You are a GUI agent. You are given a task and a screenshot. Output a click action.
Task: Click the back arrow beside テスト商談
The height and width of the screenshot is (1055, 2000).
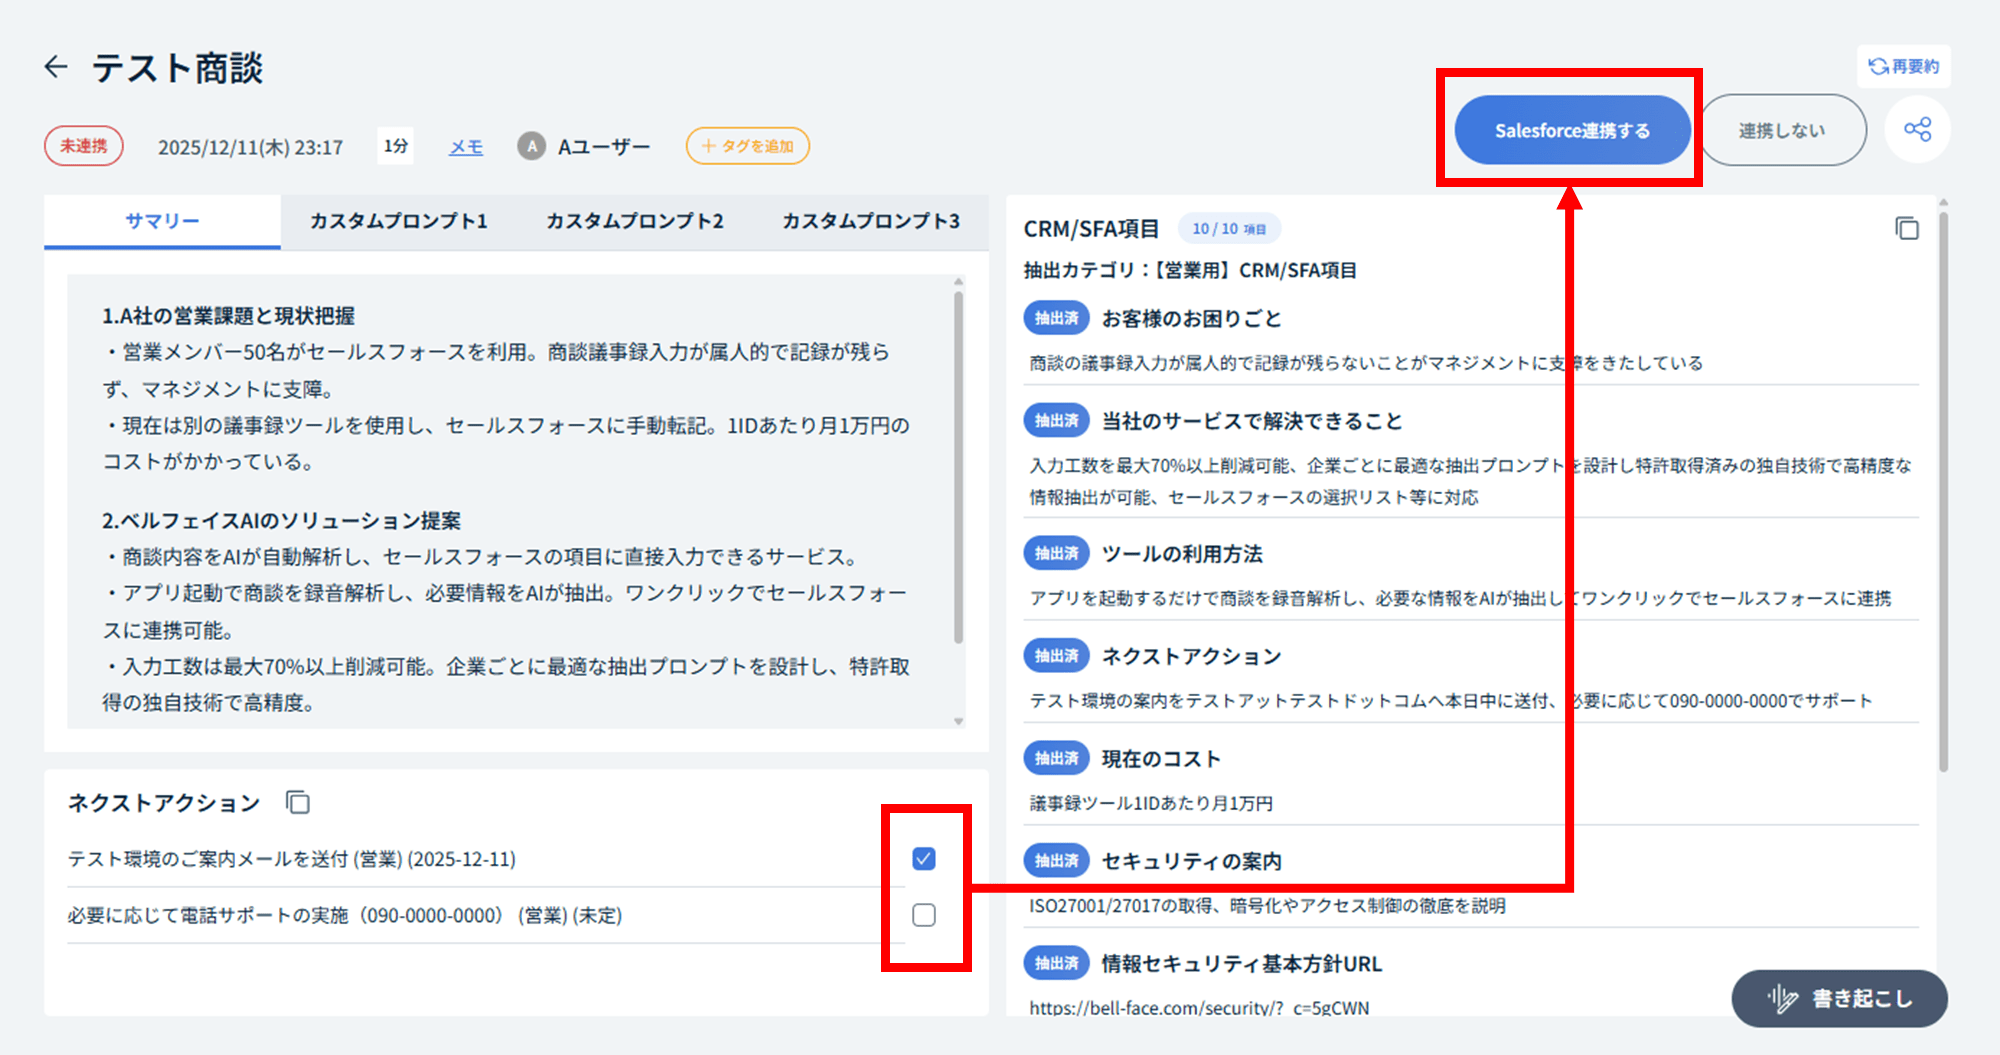[56, 67]
